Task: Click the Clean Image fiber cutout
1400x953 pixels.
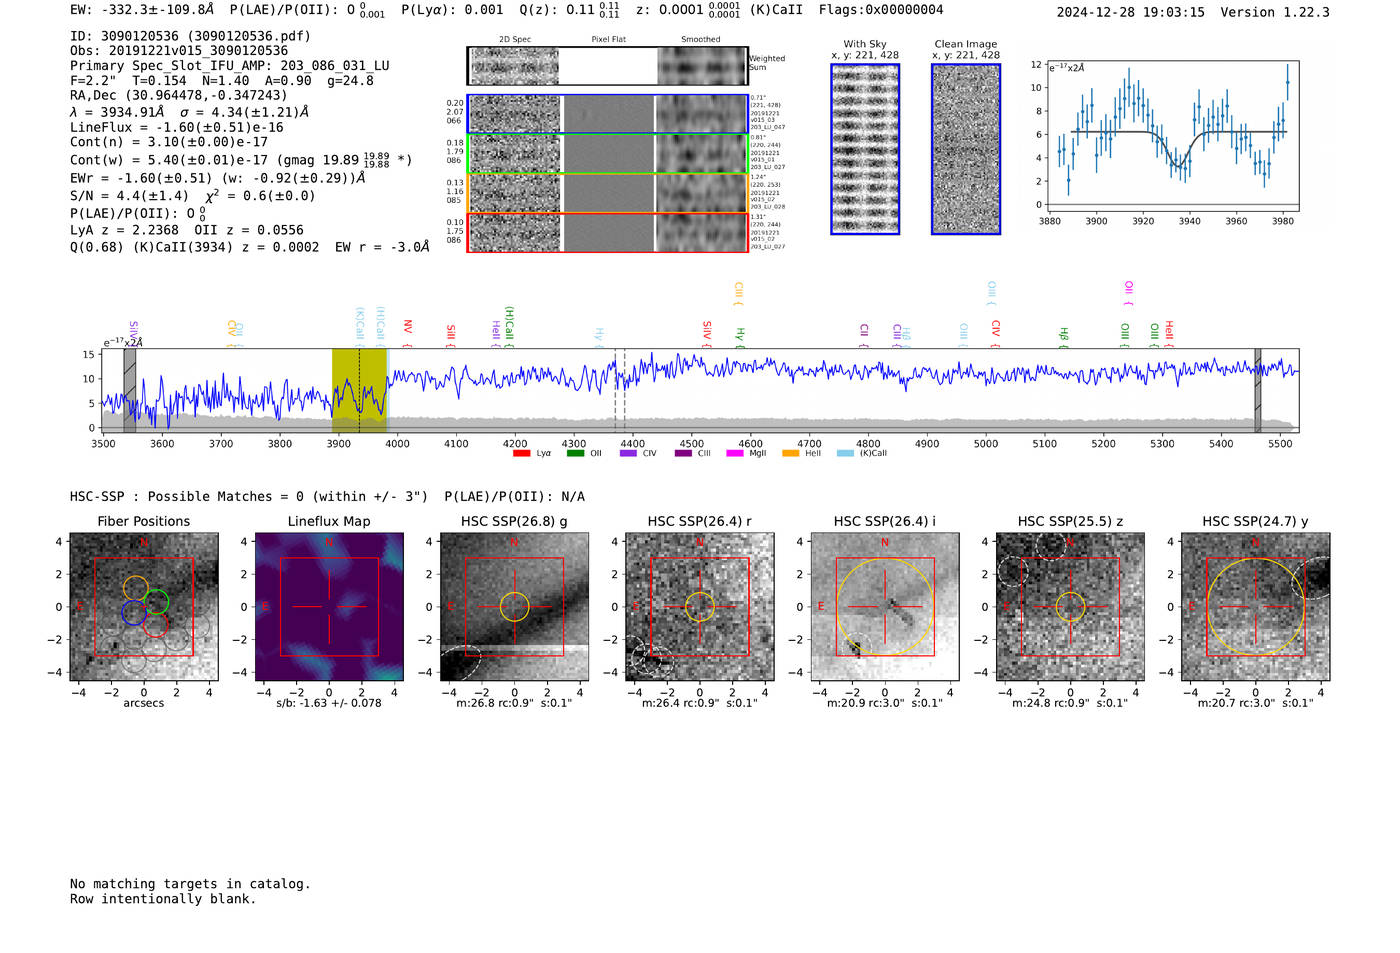Action: click(x=966, y=149)
